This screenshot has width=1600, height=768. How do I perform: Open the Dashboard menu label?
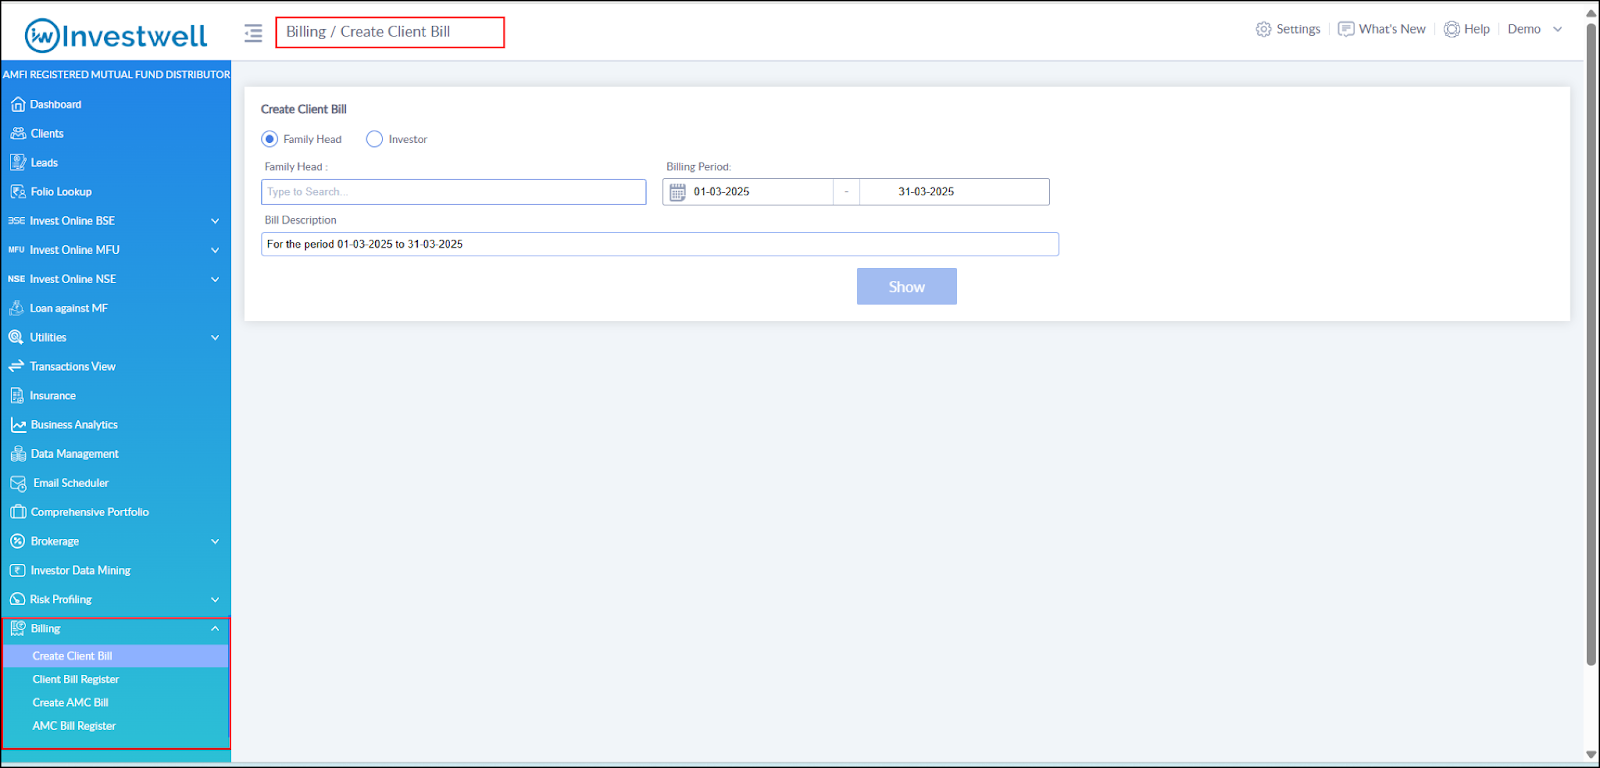coord(56,104)
